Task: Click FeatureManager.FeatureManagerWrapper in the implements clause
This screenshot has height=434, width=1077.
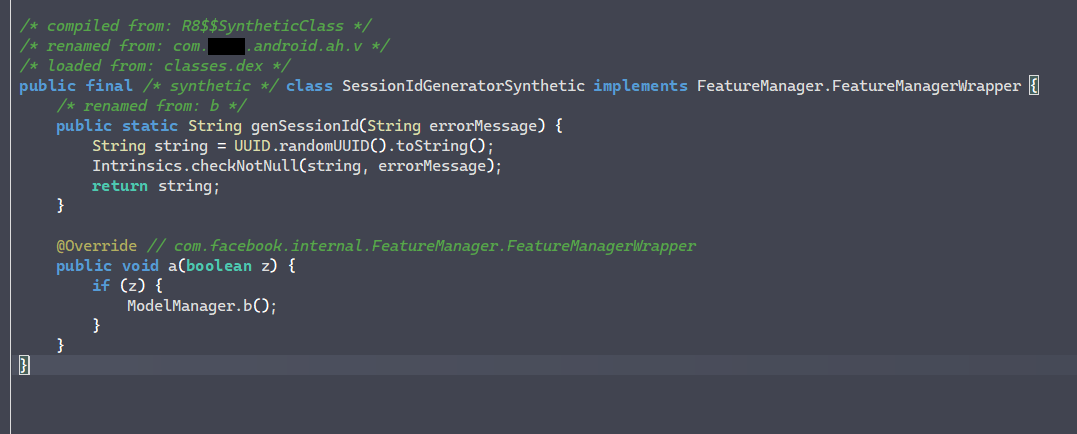Action: pos(859,86)
